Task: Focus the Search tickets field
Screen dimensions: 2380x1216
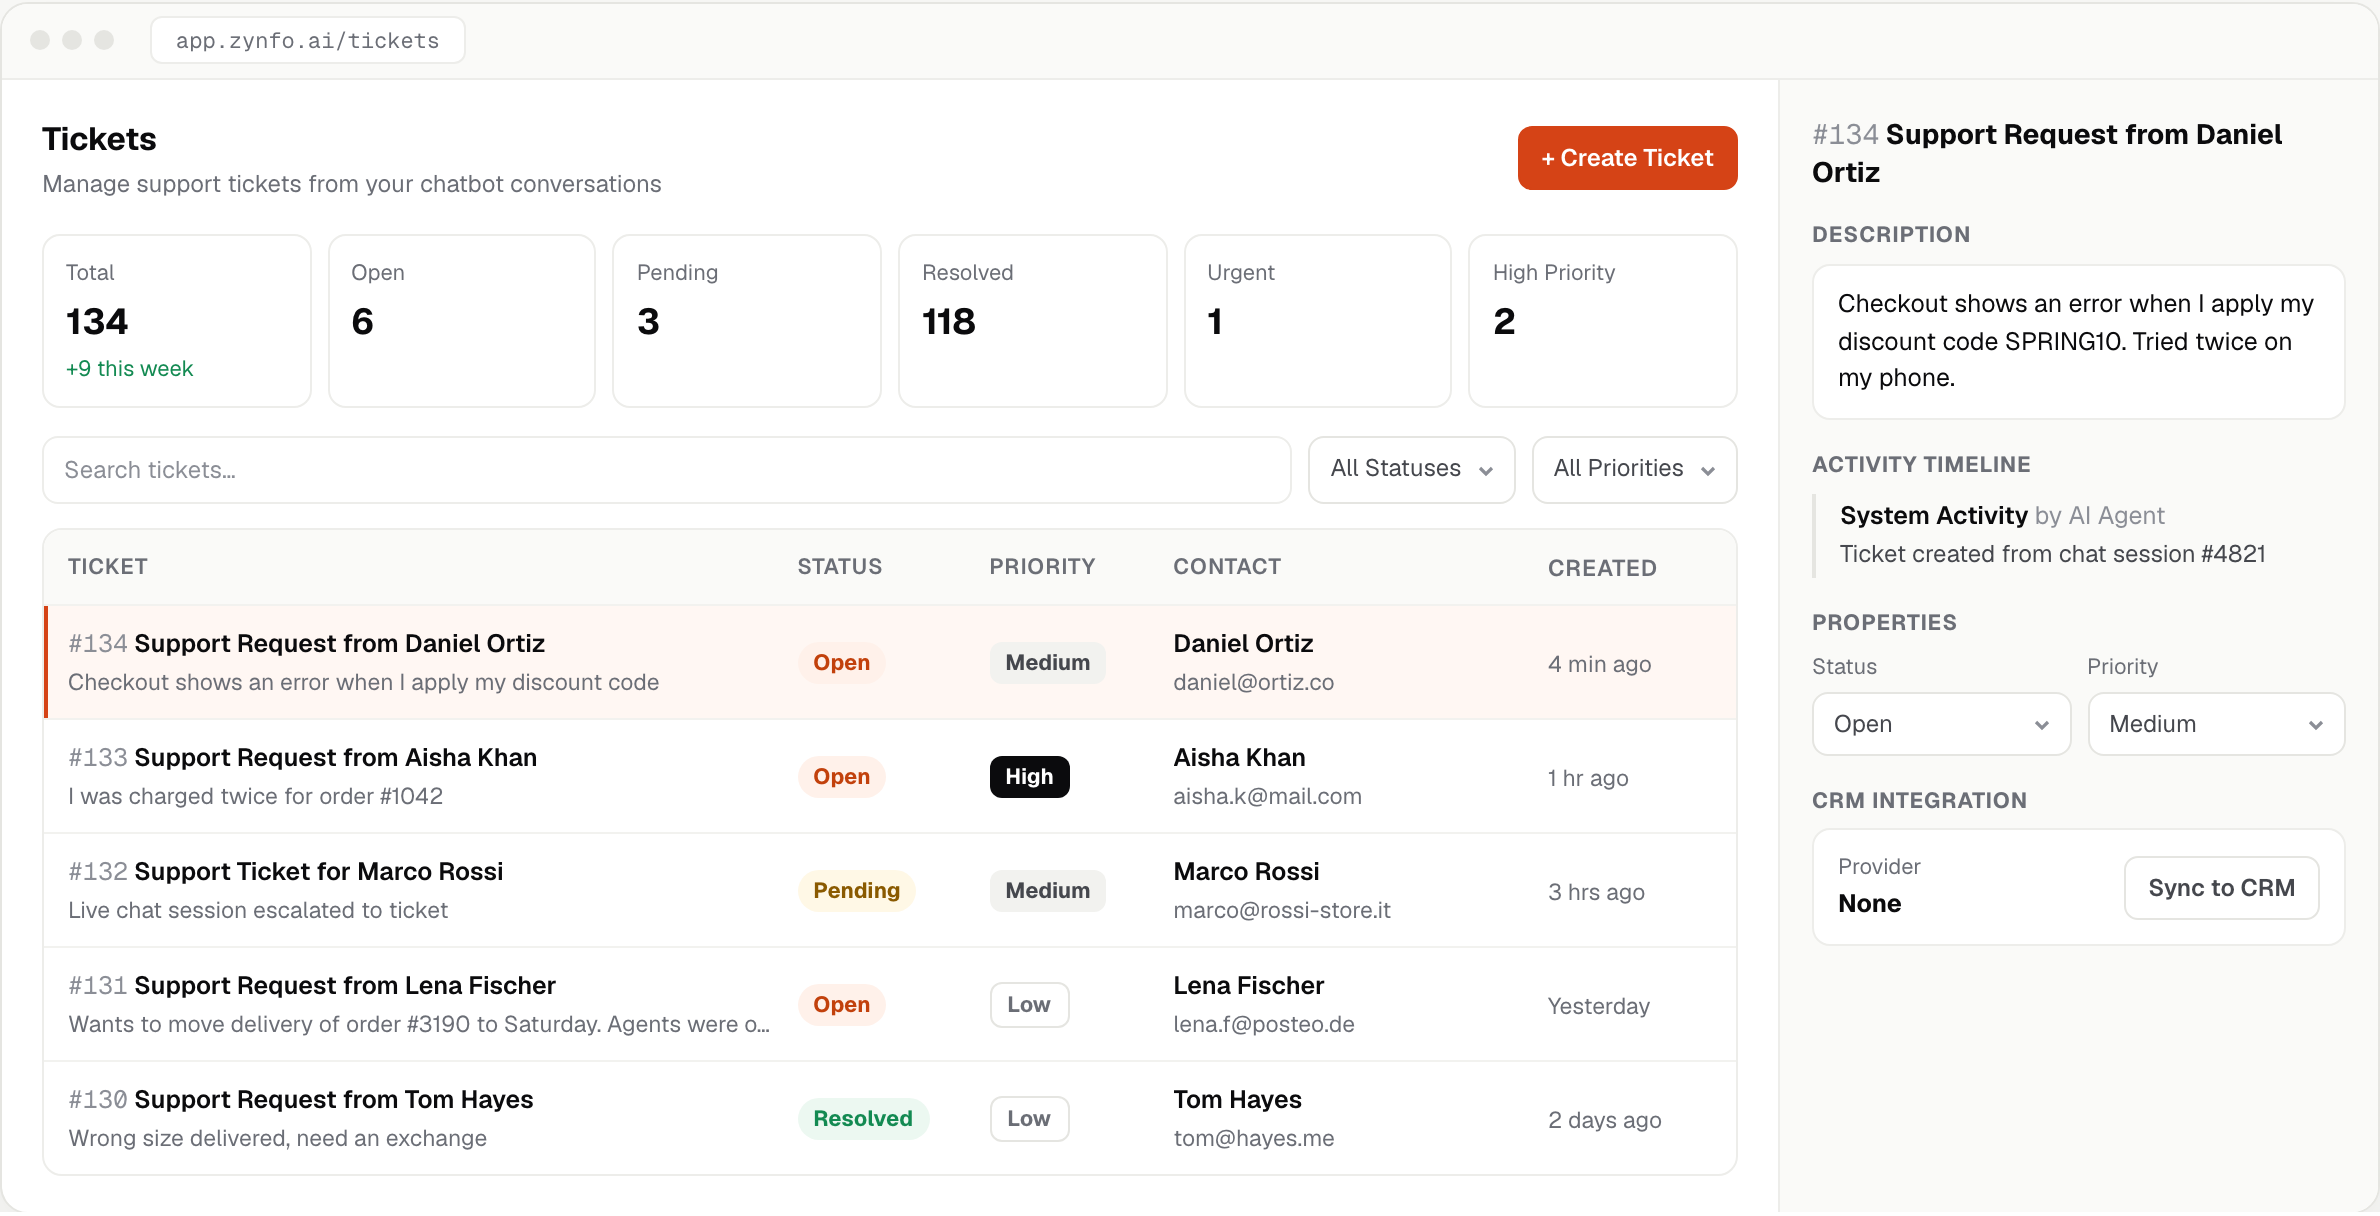Action: click(667, 470)
